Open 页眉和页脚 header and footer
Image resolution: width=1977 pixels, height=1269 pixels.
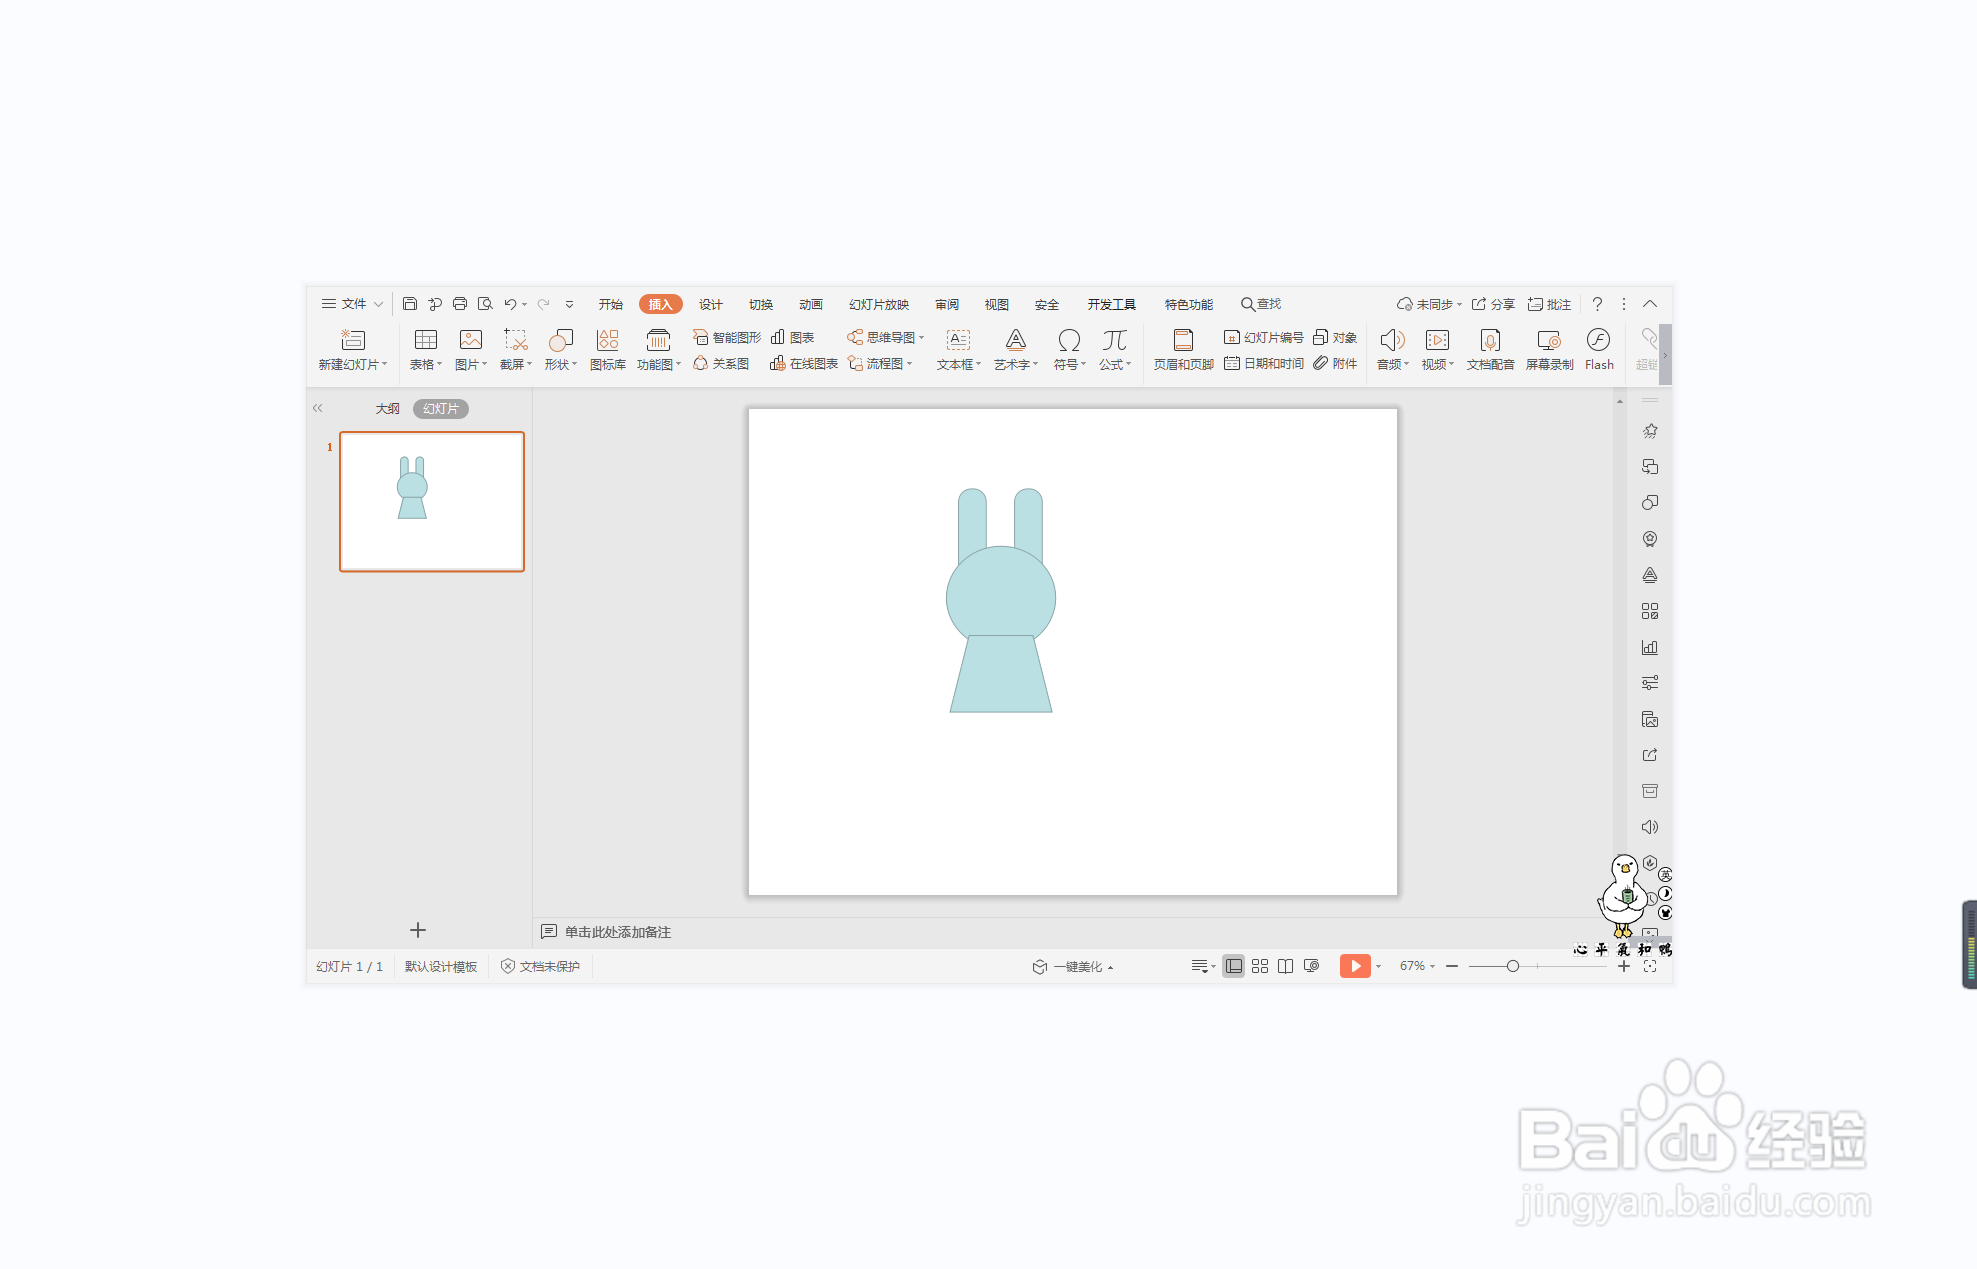pos(1183,350)
